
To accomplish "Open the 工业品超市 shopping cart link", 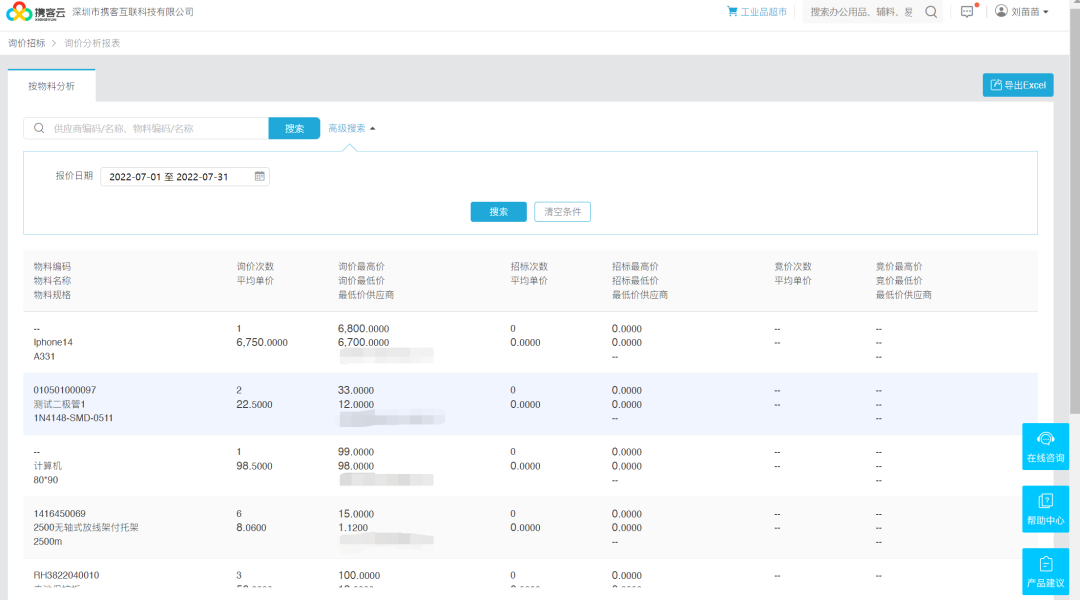I will tap(757, 12).
